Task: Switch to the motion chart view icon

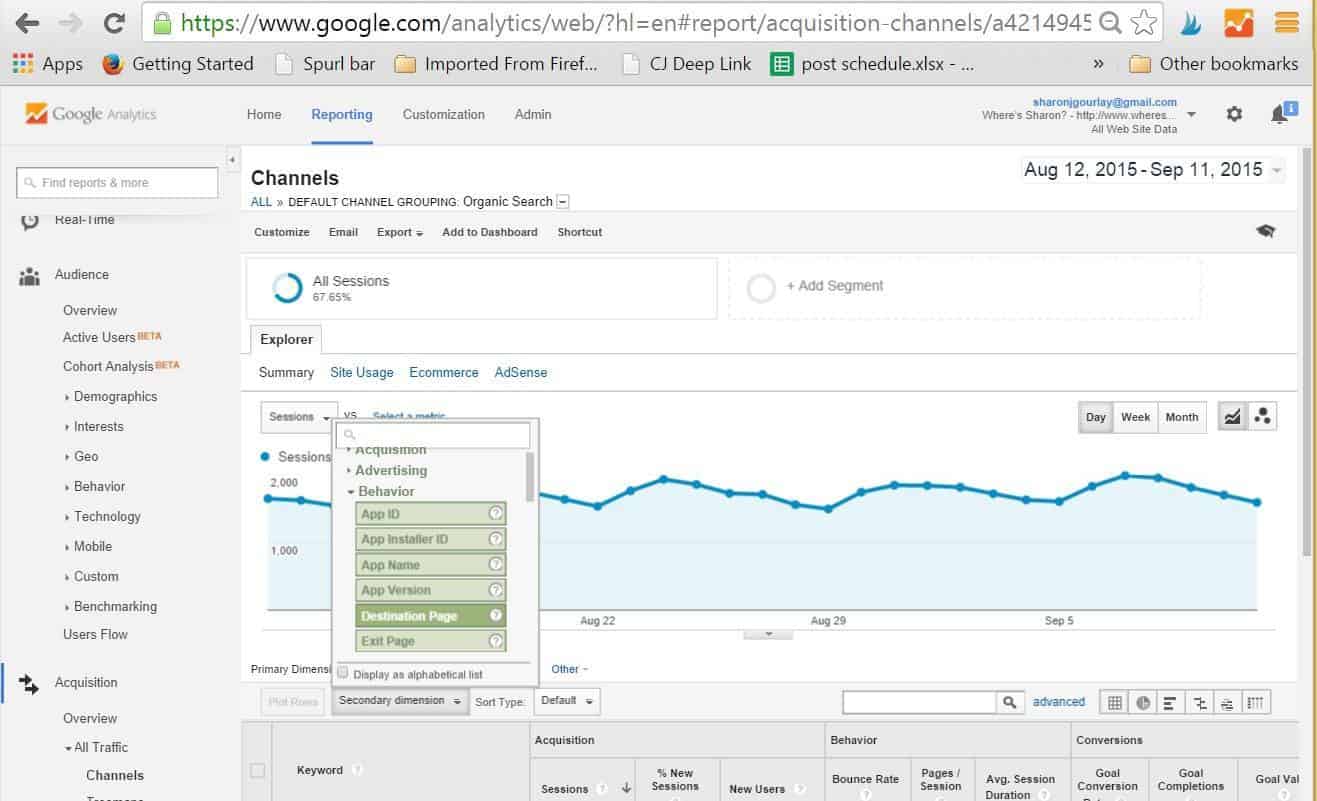Action: pos(1262,417)
